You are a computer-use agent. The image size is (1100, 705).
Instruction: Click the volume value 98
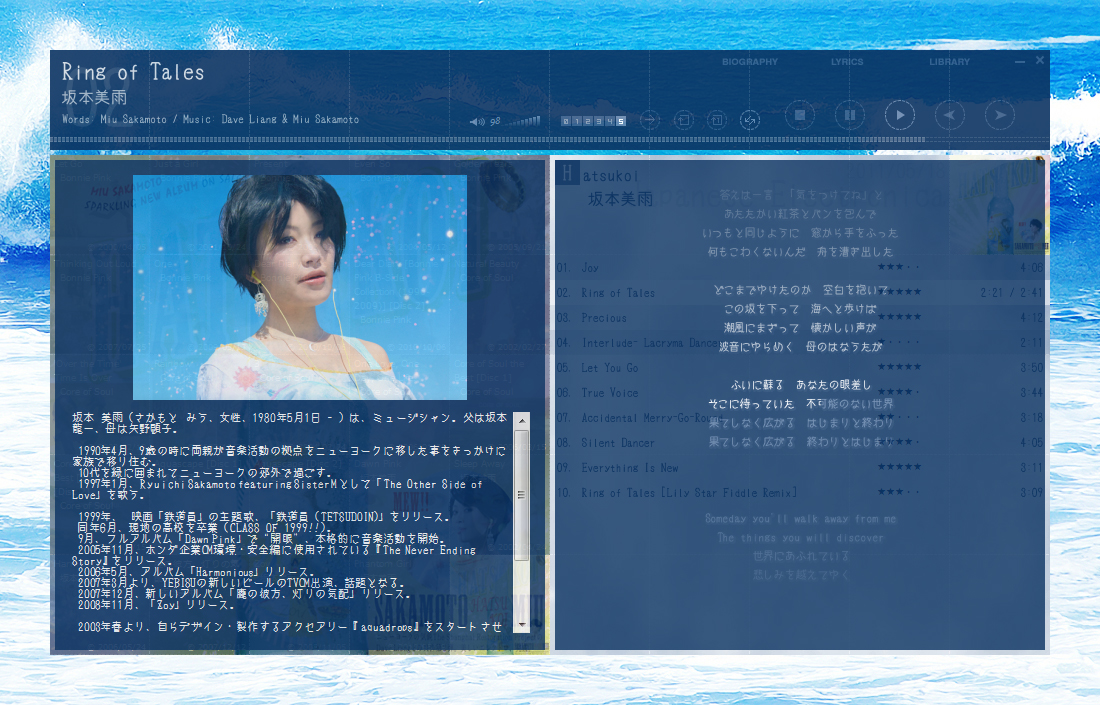(495, 121)
